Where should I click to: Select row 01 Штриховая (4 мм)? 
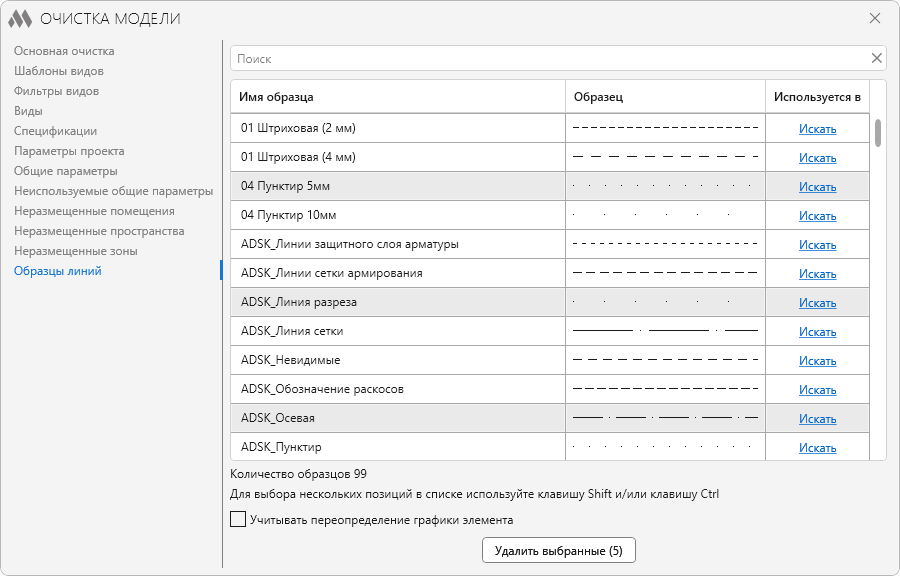coord(550,157)
